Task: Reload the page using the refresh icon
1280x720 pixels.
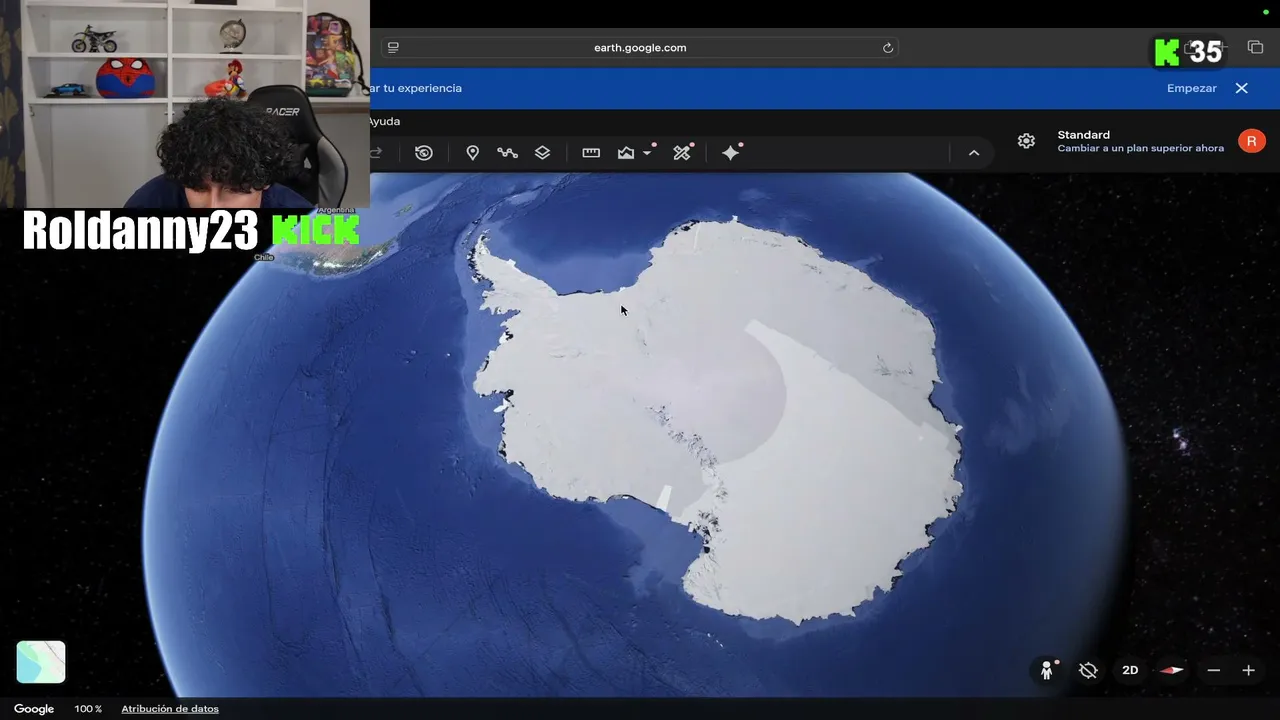Action: [x=887, y=47]
